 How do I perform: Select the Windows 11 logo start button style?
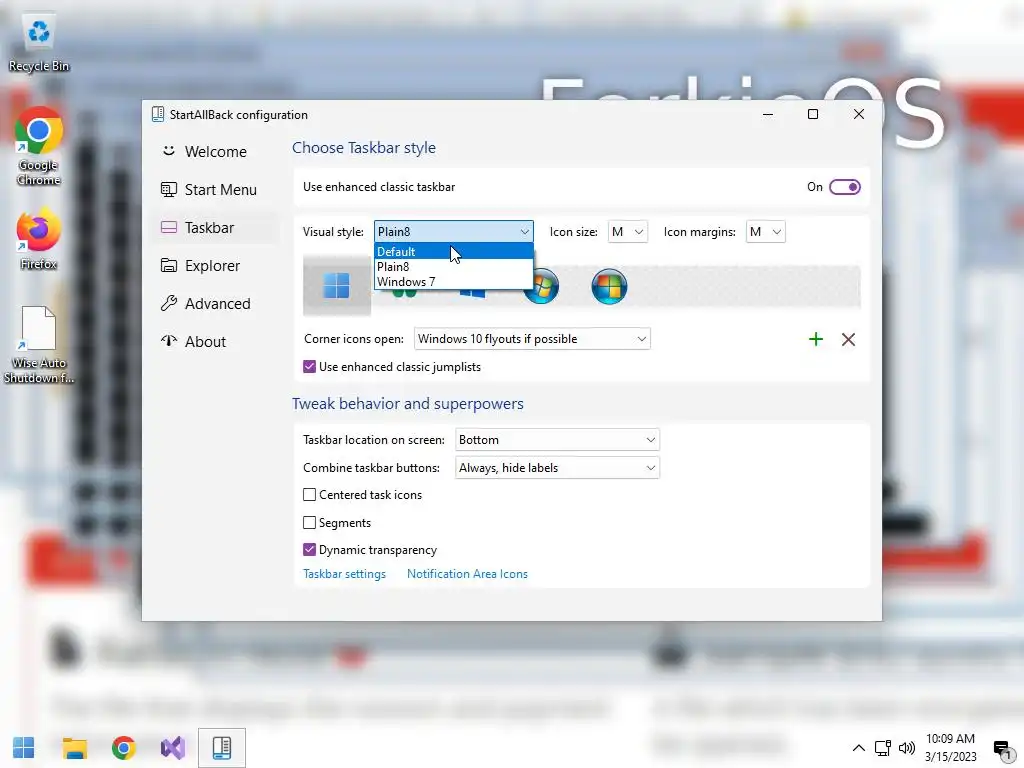(x=336, y=285)
